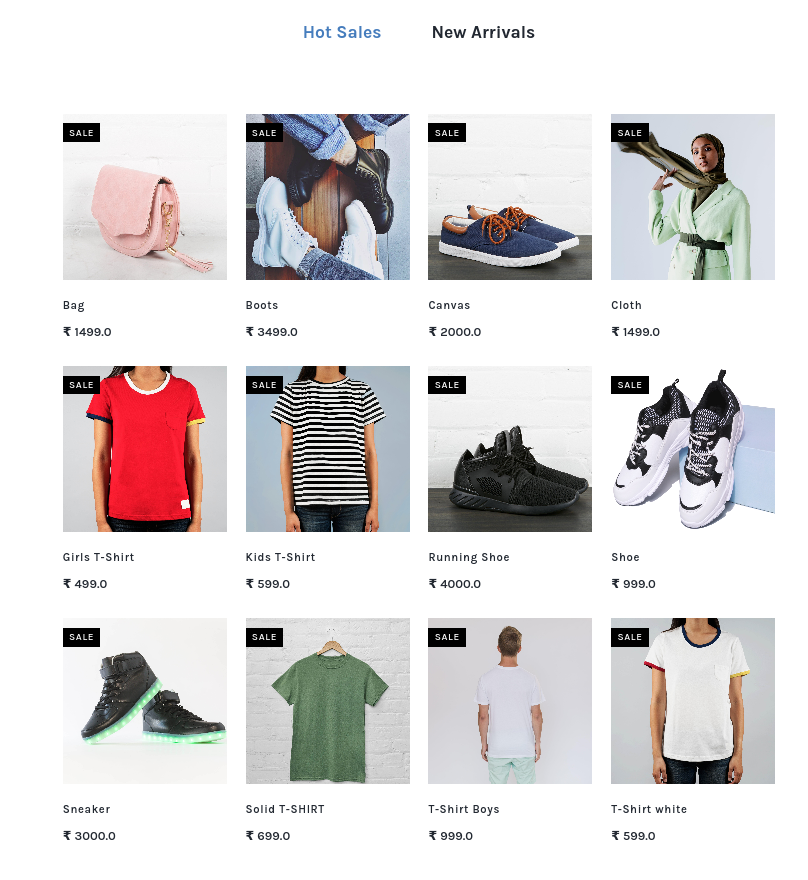The height and width of the screenshot is (880, 808).
Task: Click the SALE badge on Cloth item
Action: 630,133
